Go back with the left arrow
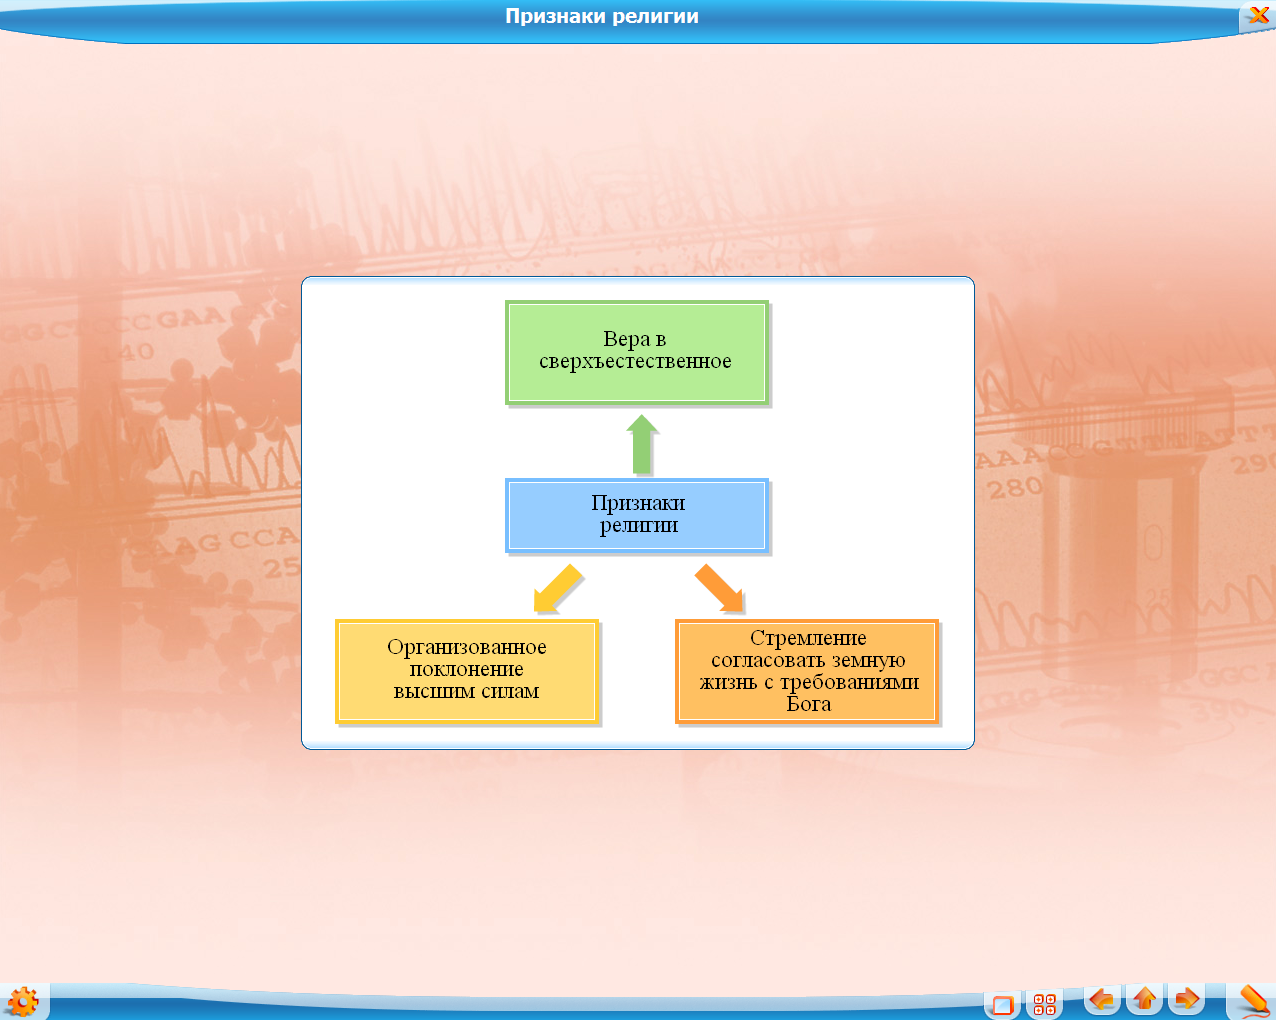Viewport: 1276px width, 1020px height. (x=1102, y=999)
